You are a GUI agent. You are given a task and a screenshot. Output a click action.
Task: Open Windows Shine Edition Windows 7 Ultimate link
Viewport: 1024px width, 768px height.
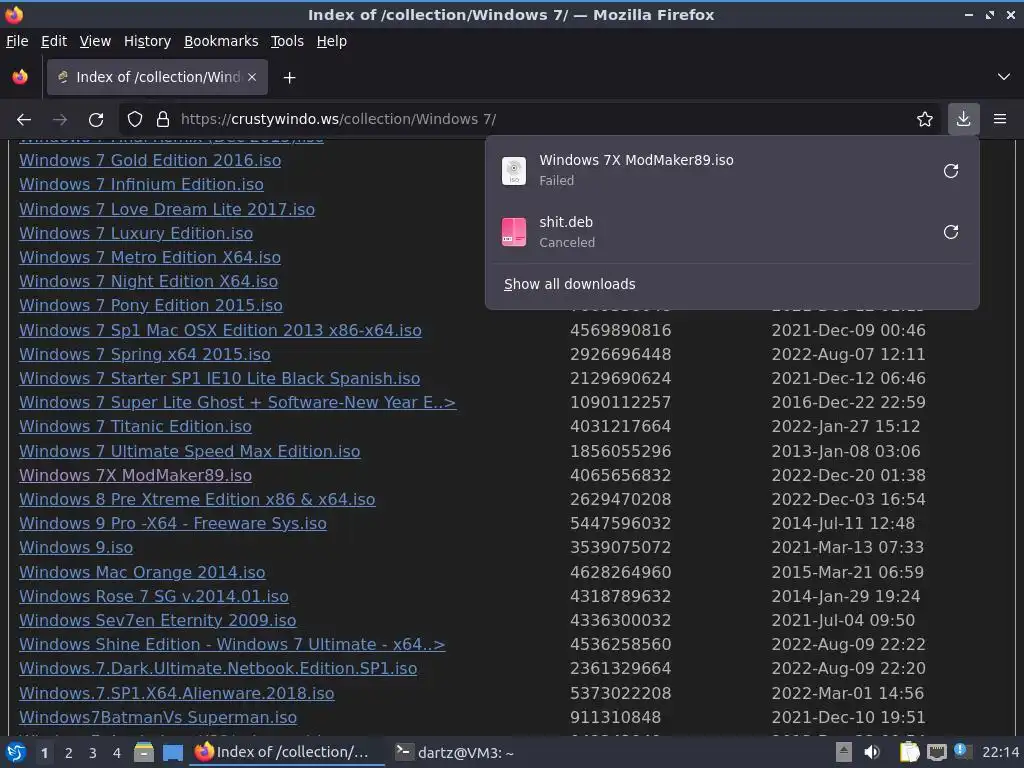tap(232, 645)
